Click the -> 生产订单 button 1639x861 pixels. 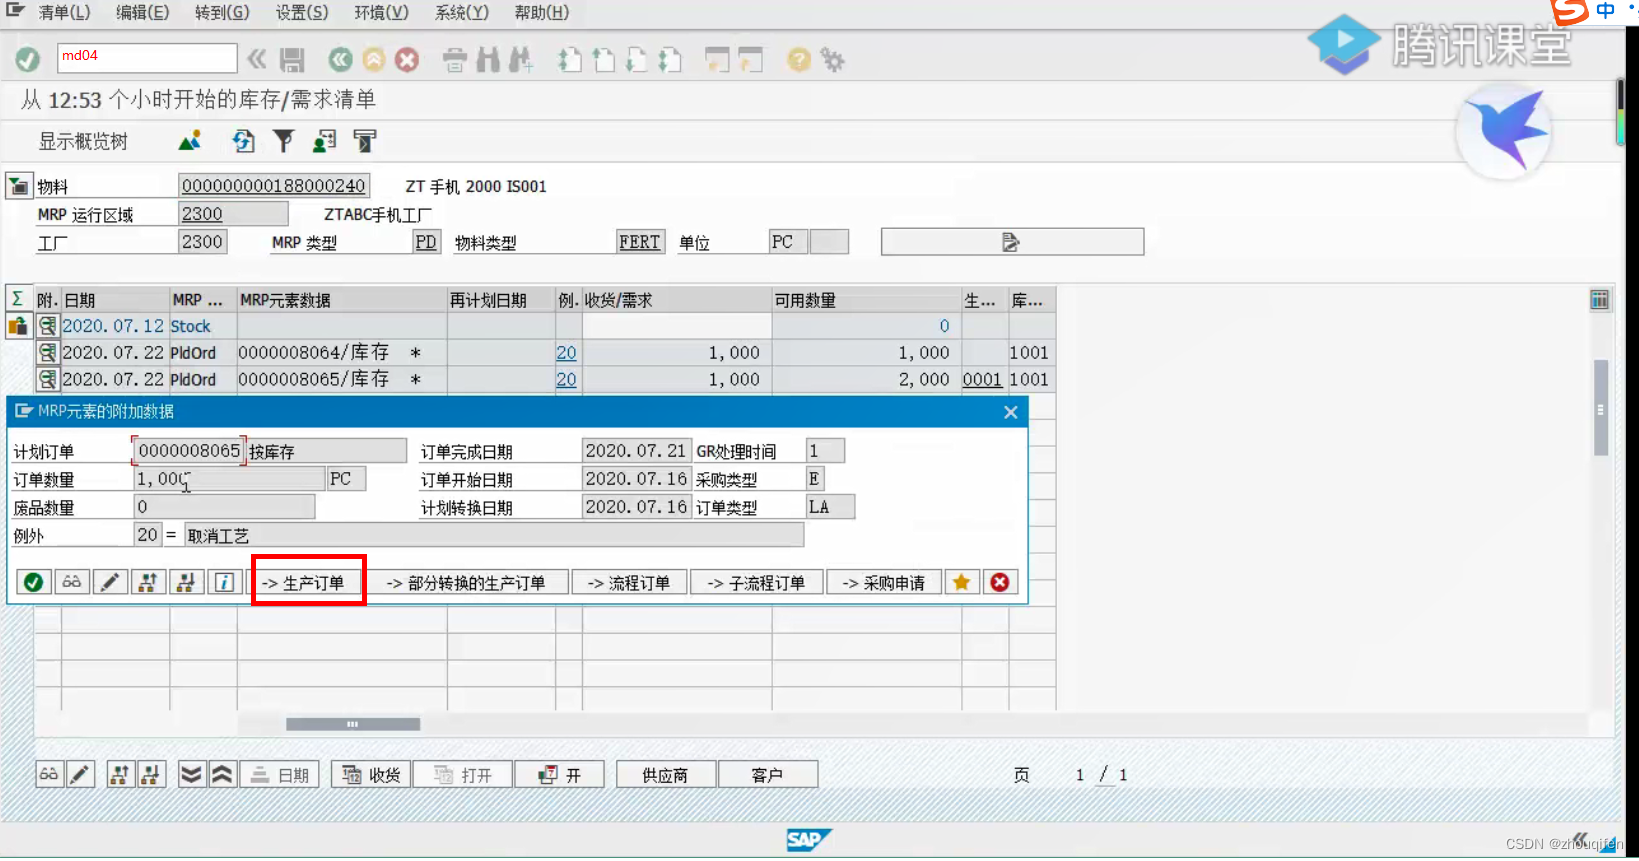[x=304, y=582]
